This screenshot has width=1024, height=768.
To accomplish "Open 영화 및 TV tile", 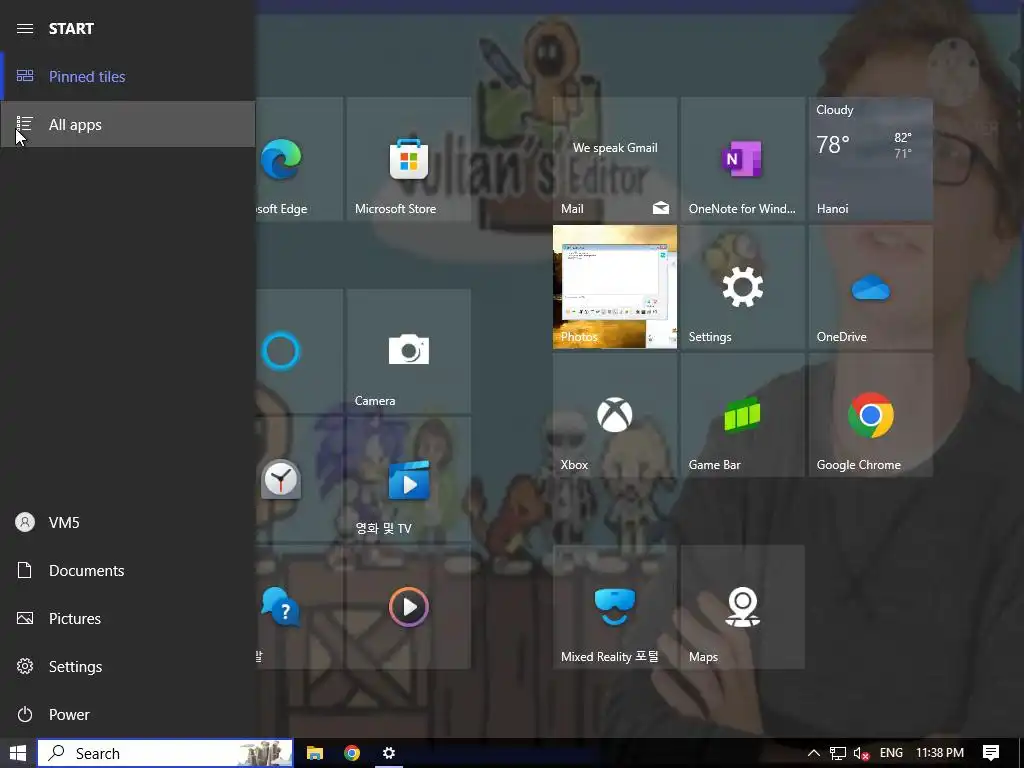I will pyautogui.click(x=409, y=479).
